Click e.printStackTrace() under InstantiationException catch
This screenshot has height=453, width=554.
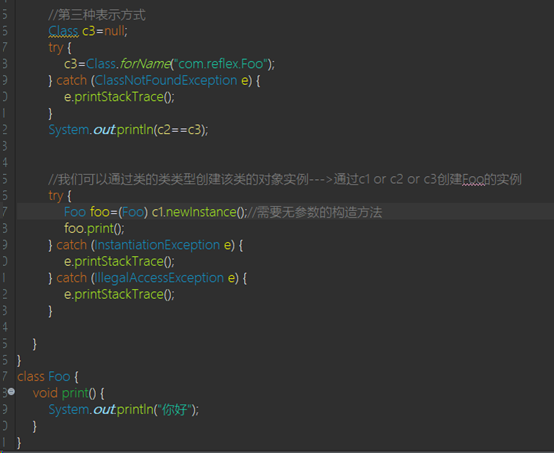pyautogui.click(x=119, y=261)
